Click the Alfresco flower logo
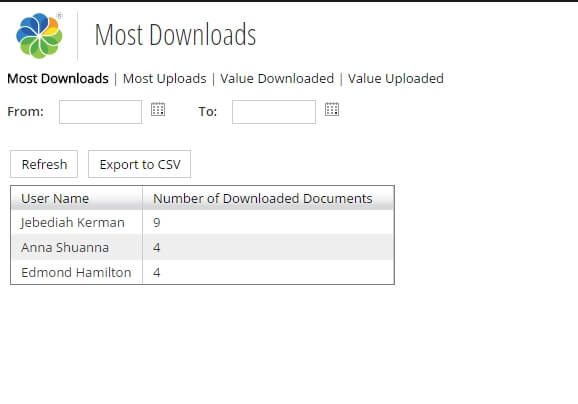 click(x=39, y=36)
